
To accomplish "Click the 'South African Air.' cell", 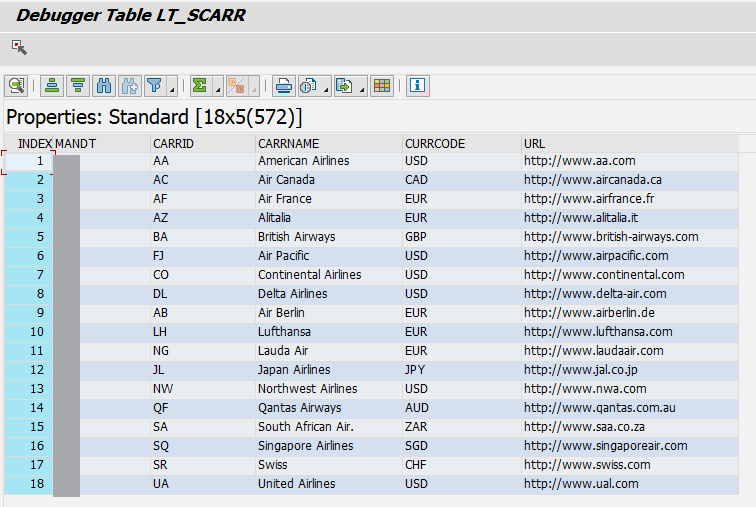I will tap(329, 427).
